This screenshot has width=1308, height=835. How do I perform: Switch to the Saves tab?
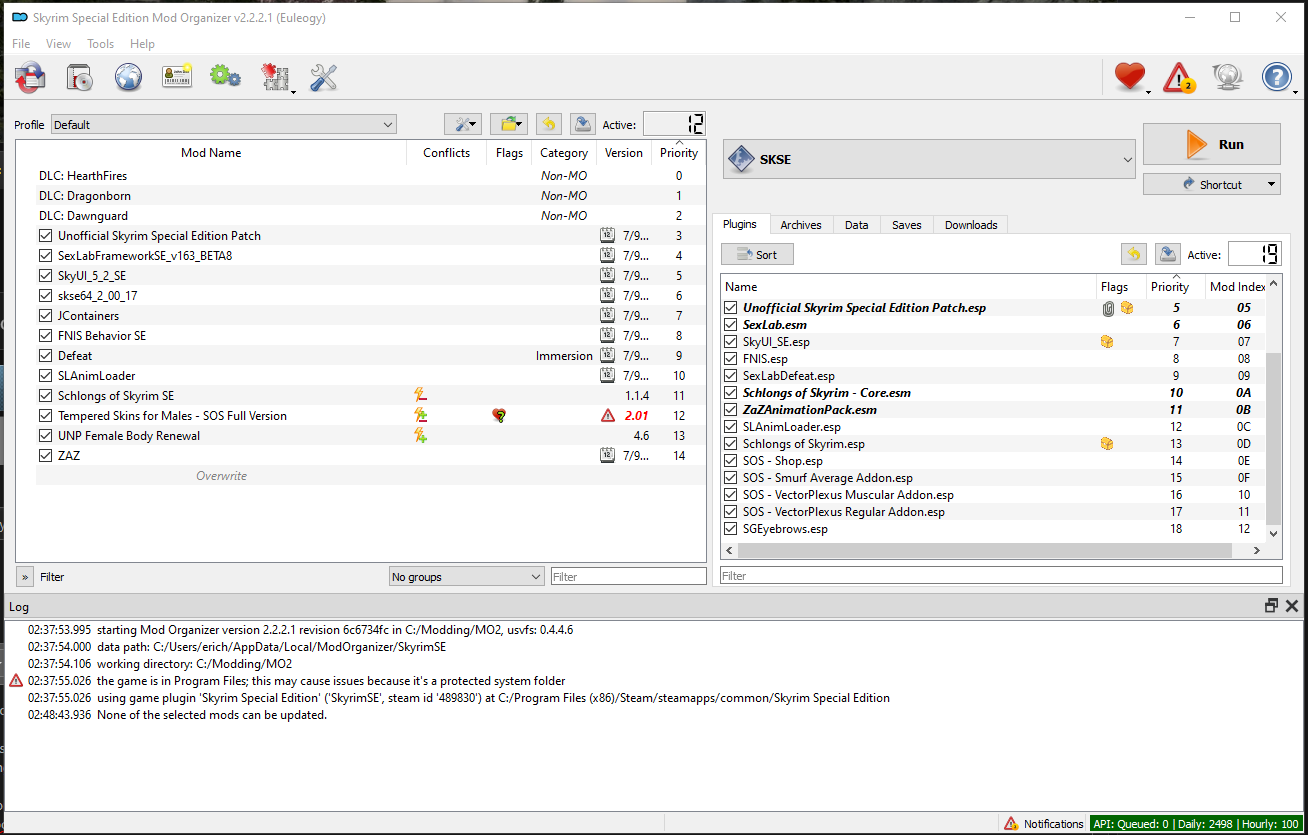(x=907, y=225)
